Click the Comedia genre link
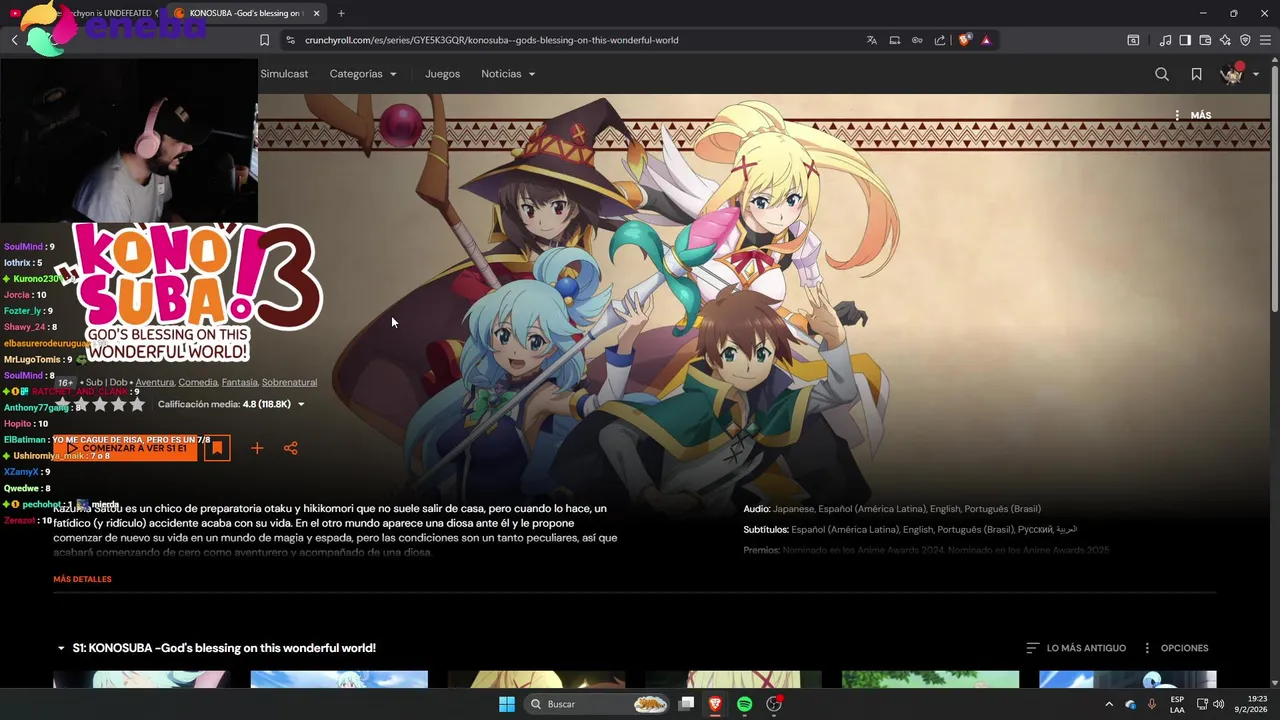 click(x=198, y=382)
